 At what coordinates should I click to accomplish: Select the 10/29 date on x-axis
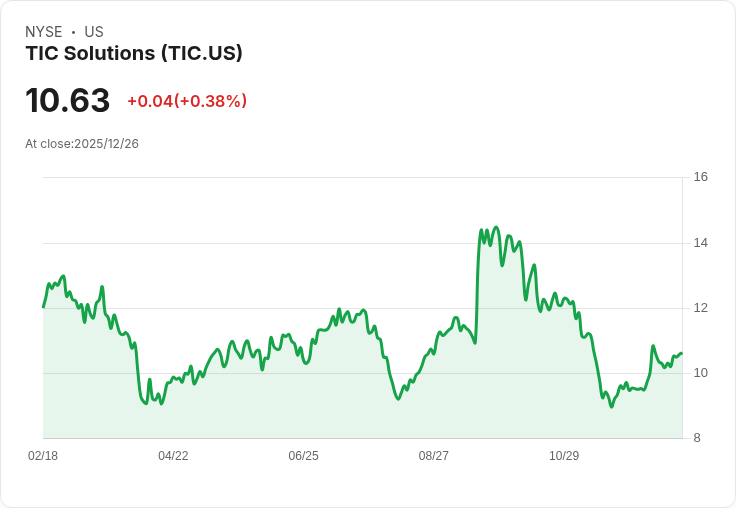pyautogui.click(x=564, y=456)
